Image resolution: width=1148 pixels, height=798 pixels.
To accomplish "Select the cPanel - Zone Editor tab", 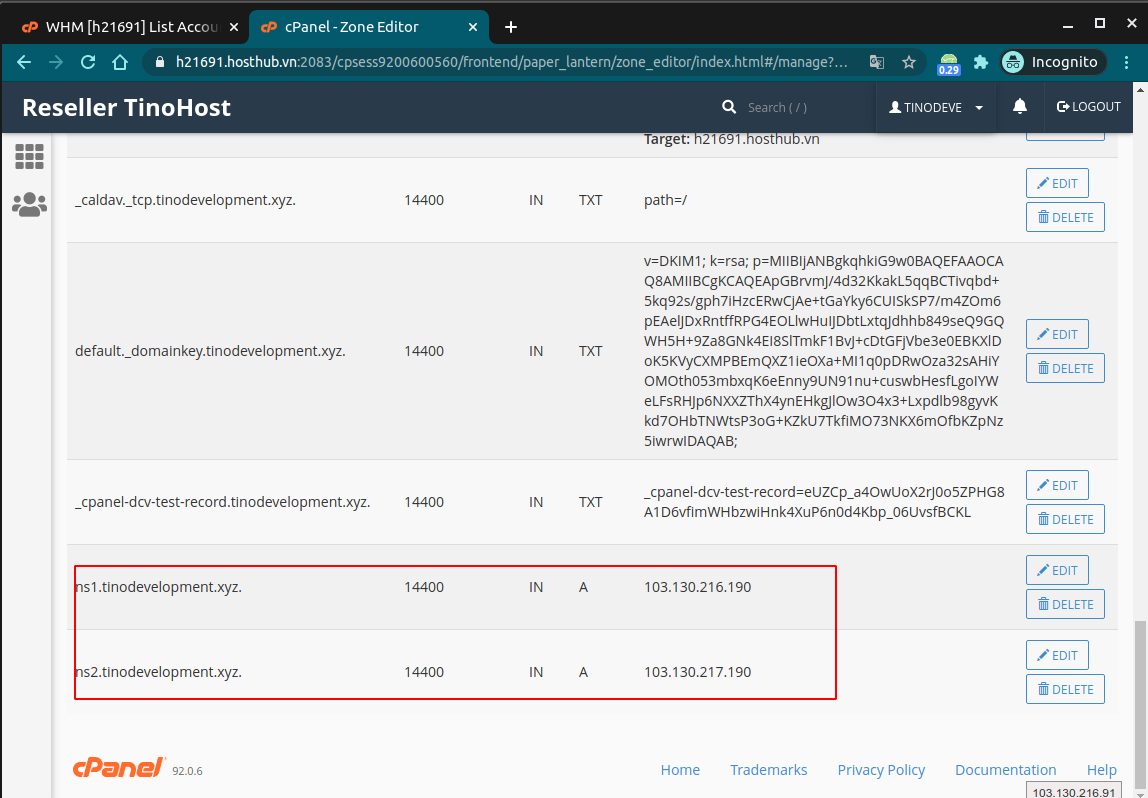I will point(369,27).
